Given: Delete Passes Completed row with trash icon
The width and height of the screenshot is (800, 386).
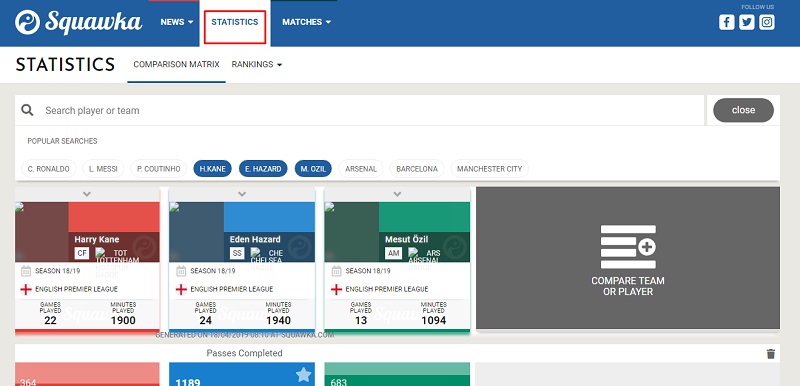Looking at the screenshot, I should pos(770,353).
